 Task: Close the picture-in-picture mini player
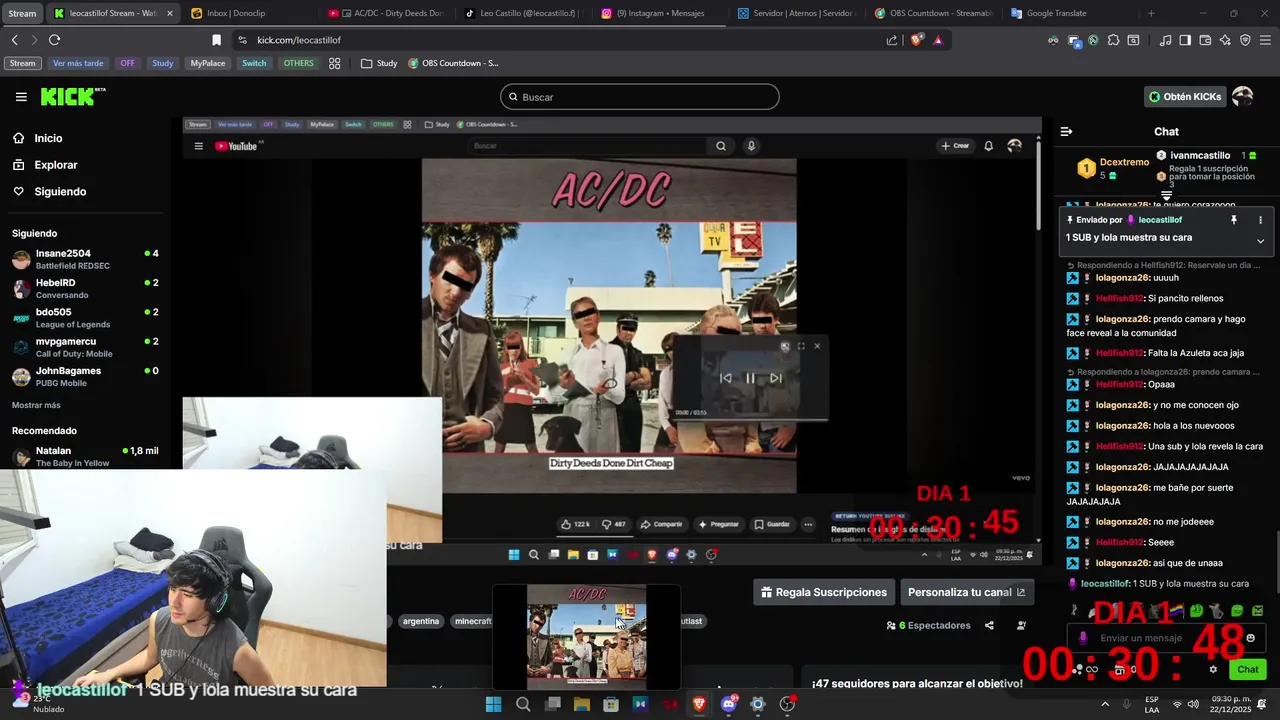(817, 346)
